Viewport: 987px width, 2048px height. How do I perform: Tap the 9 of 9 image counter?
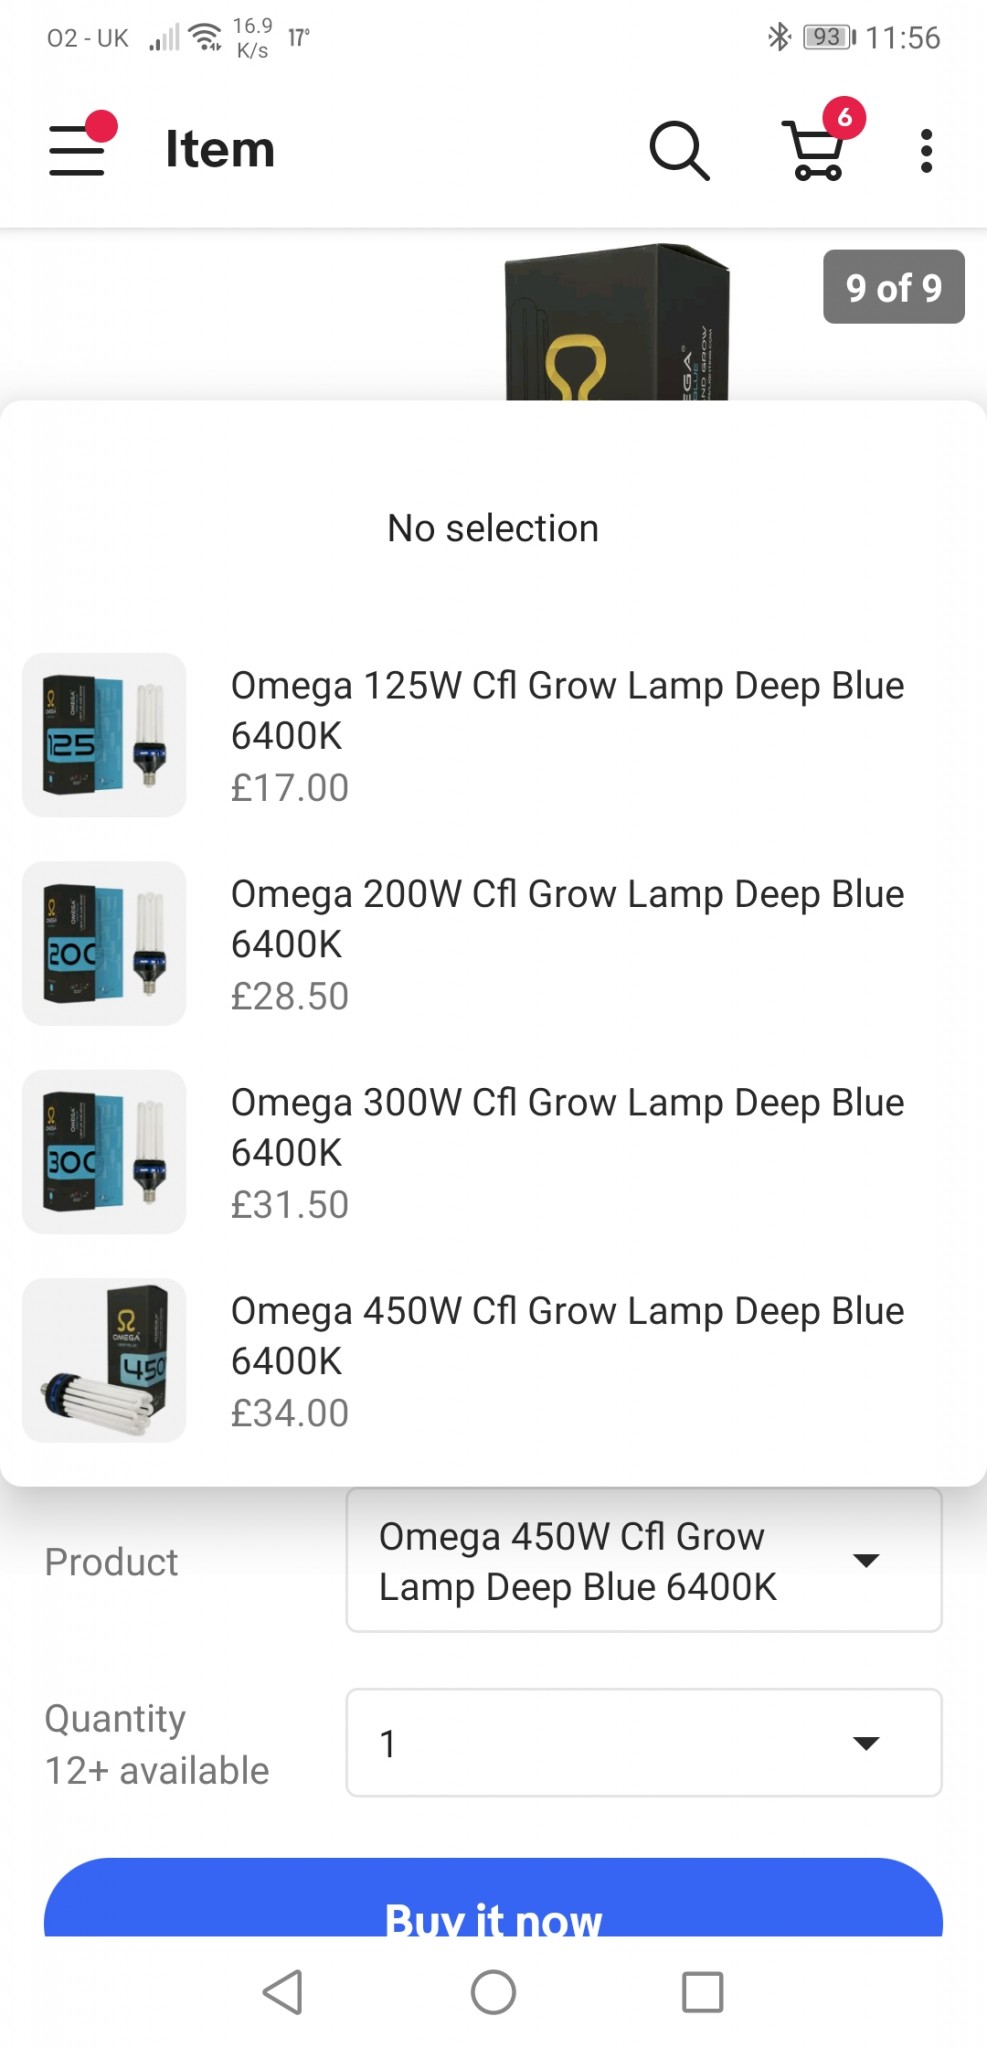[893, 287]
